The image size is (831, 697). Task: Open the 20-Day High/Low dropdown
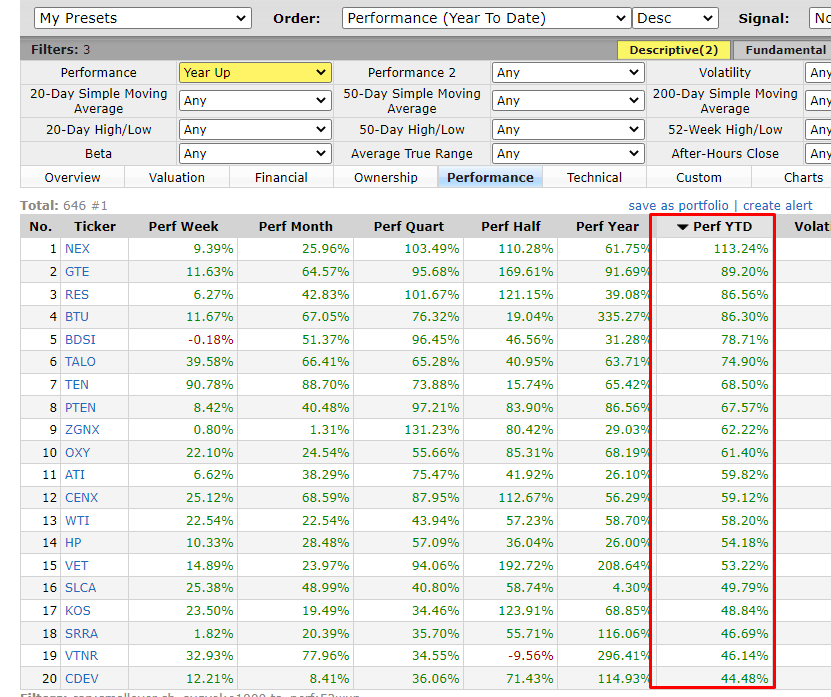click(x=255, y=129)
